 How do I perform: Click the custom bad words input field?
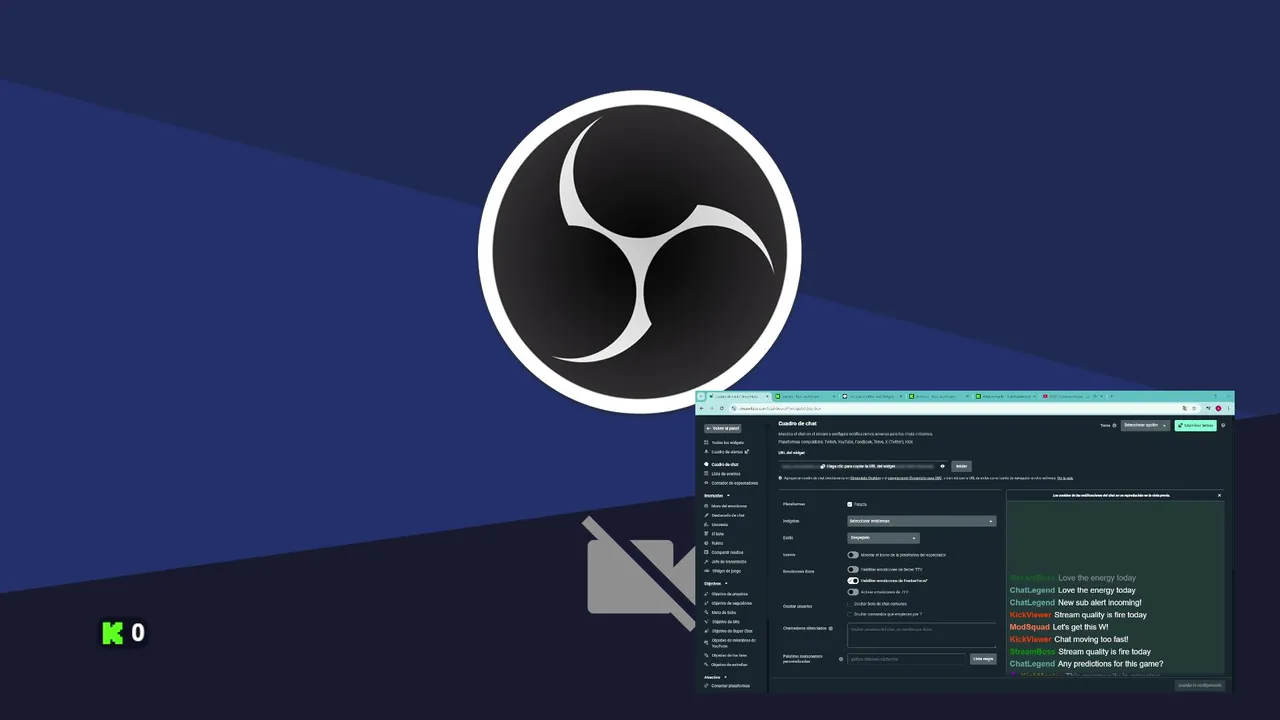[x=907, y=659]
